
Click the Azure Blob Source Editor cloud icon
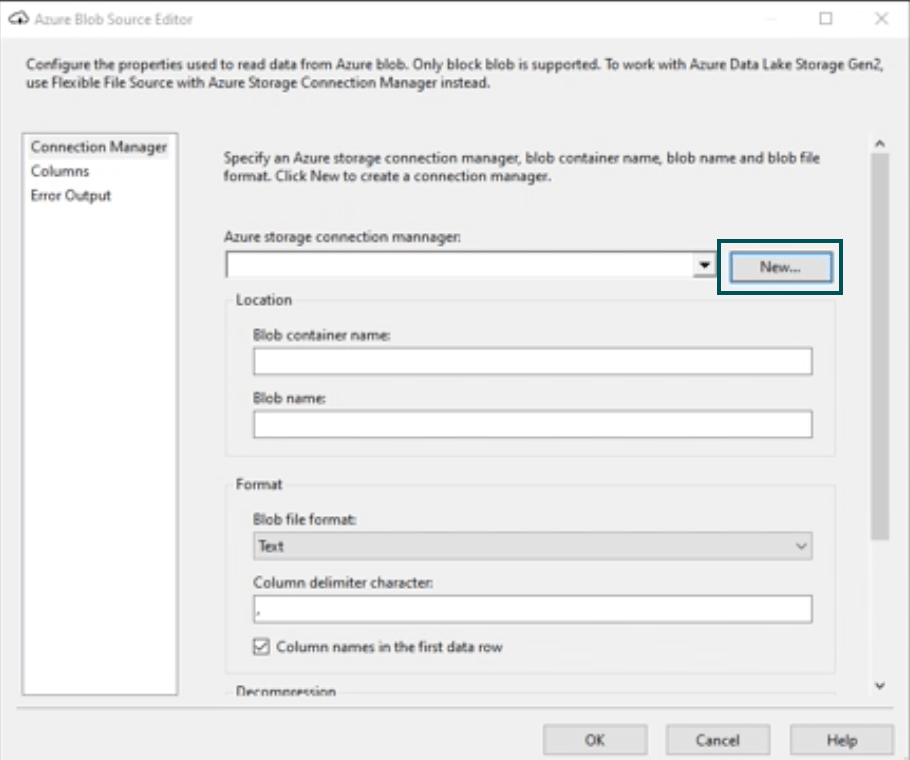[19, 19]
